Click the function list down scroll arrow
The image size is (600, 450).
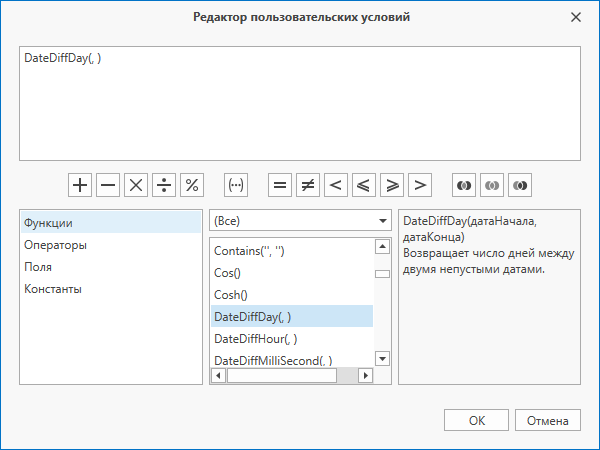click(x=382, y=359)
